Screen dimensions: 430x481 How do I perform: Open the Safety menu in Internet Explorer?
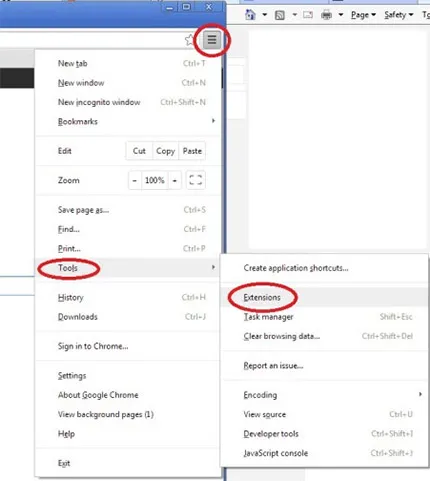pyautogui.click(x=399, y=15)
